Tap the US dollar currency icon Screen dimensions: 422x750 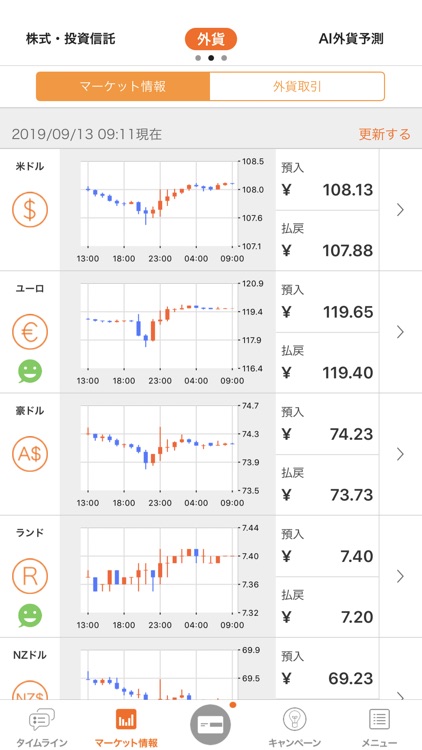(x=30, y=210)
